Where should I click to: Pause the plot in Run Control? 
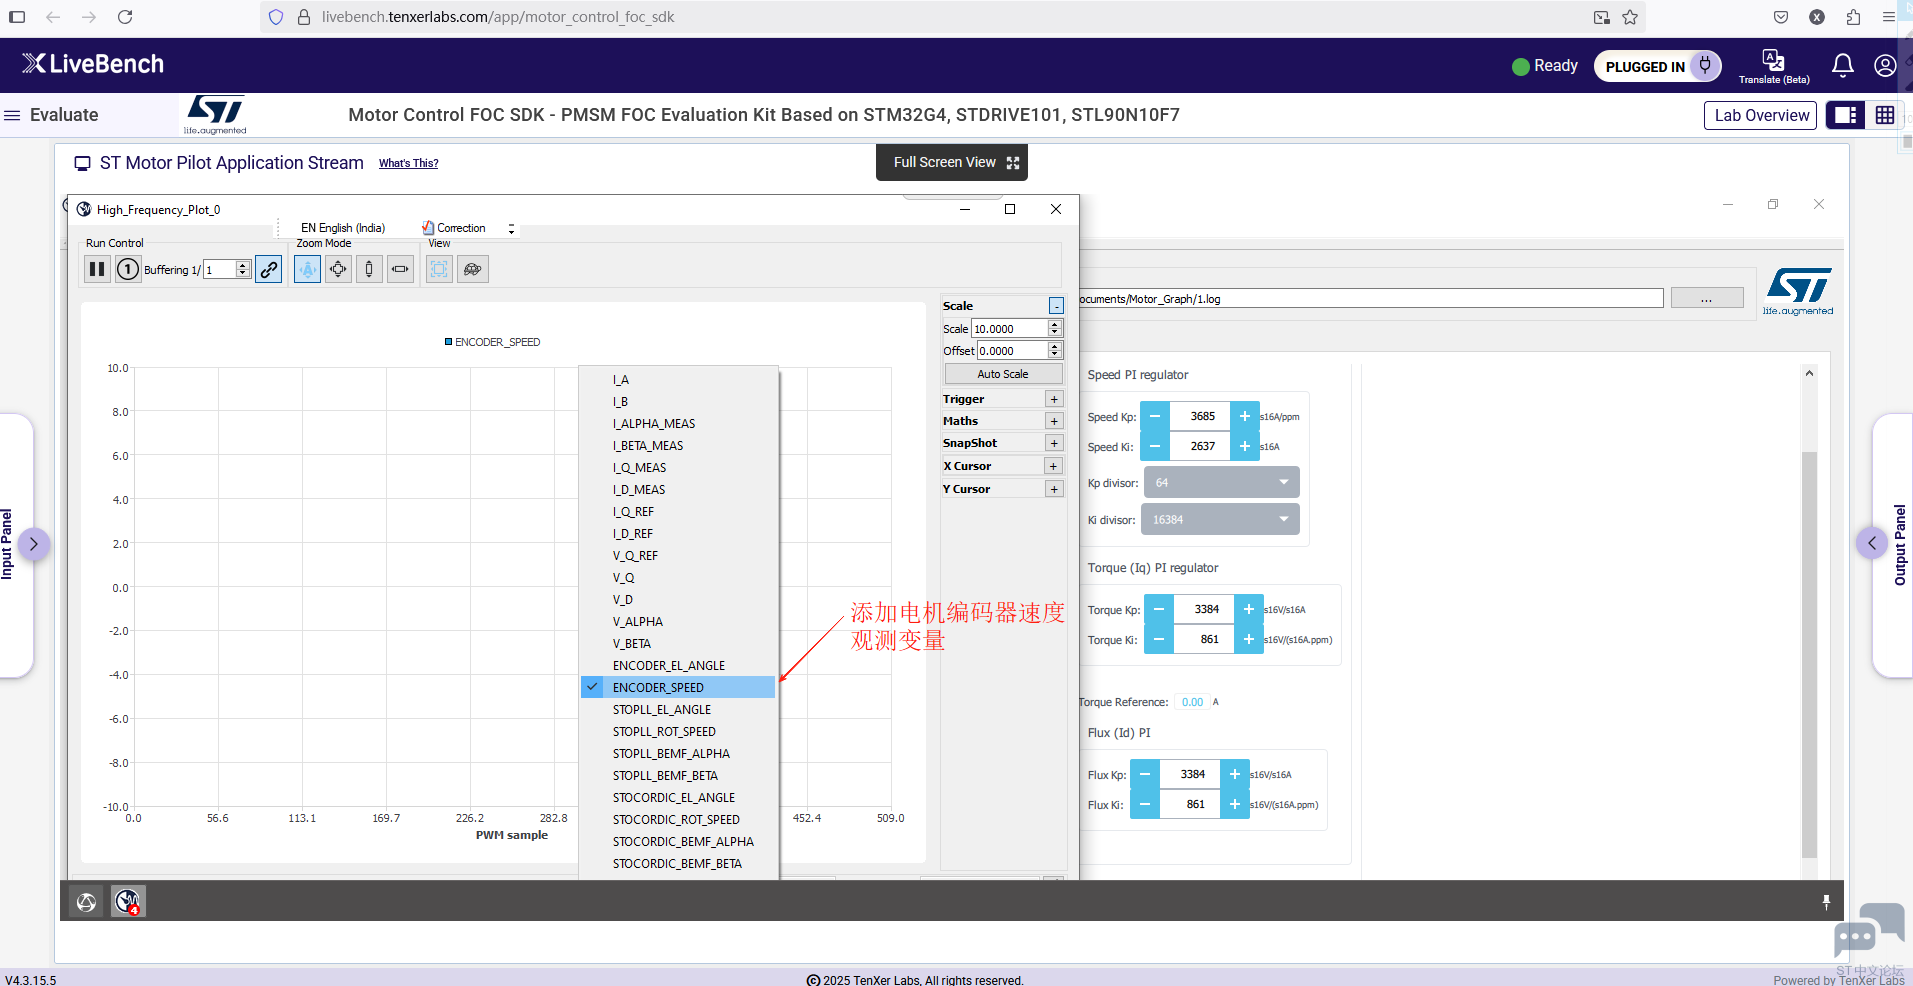97,269
